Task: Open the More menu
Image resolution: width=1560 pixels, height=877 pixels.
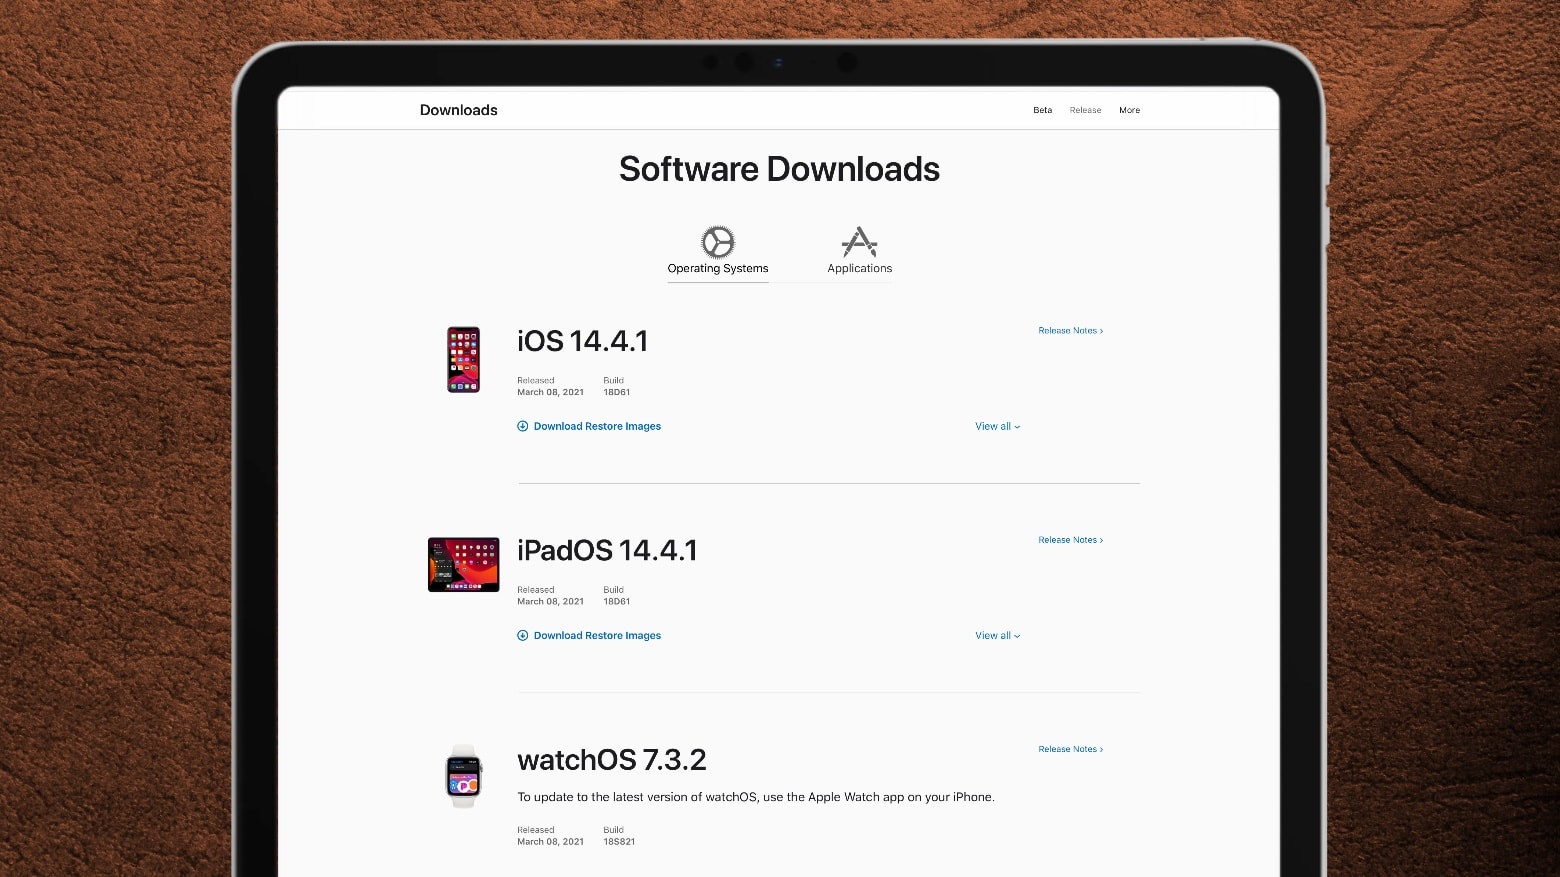Action: coord(1129,110)
